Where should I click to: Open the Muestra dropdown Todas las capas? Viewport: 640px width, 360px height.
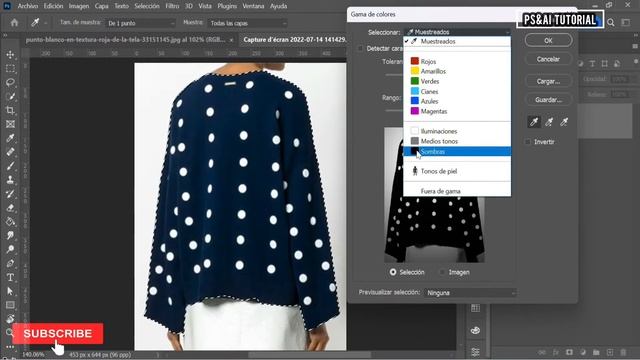247,23
